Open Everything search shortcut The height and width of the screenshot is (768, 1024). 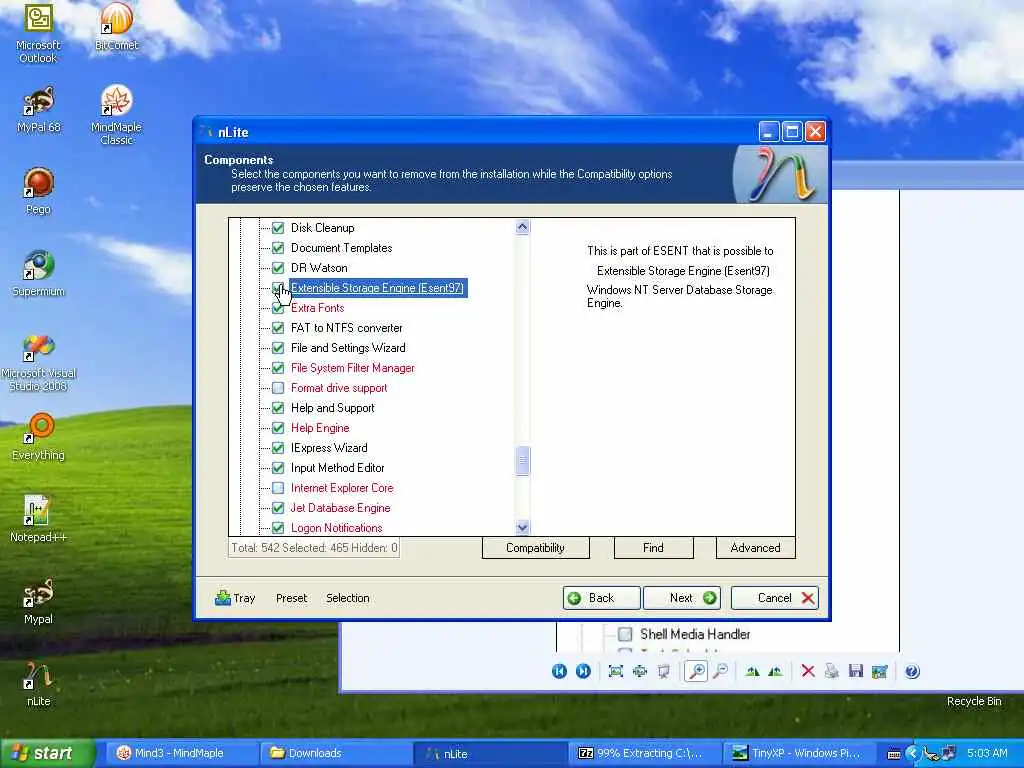pos(38,436)
